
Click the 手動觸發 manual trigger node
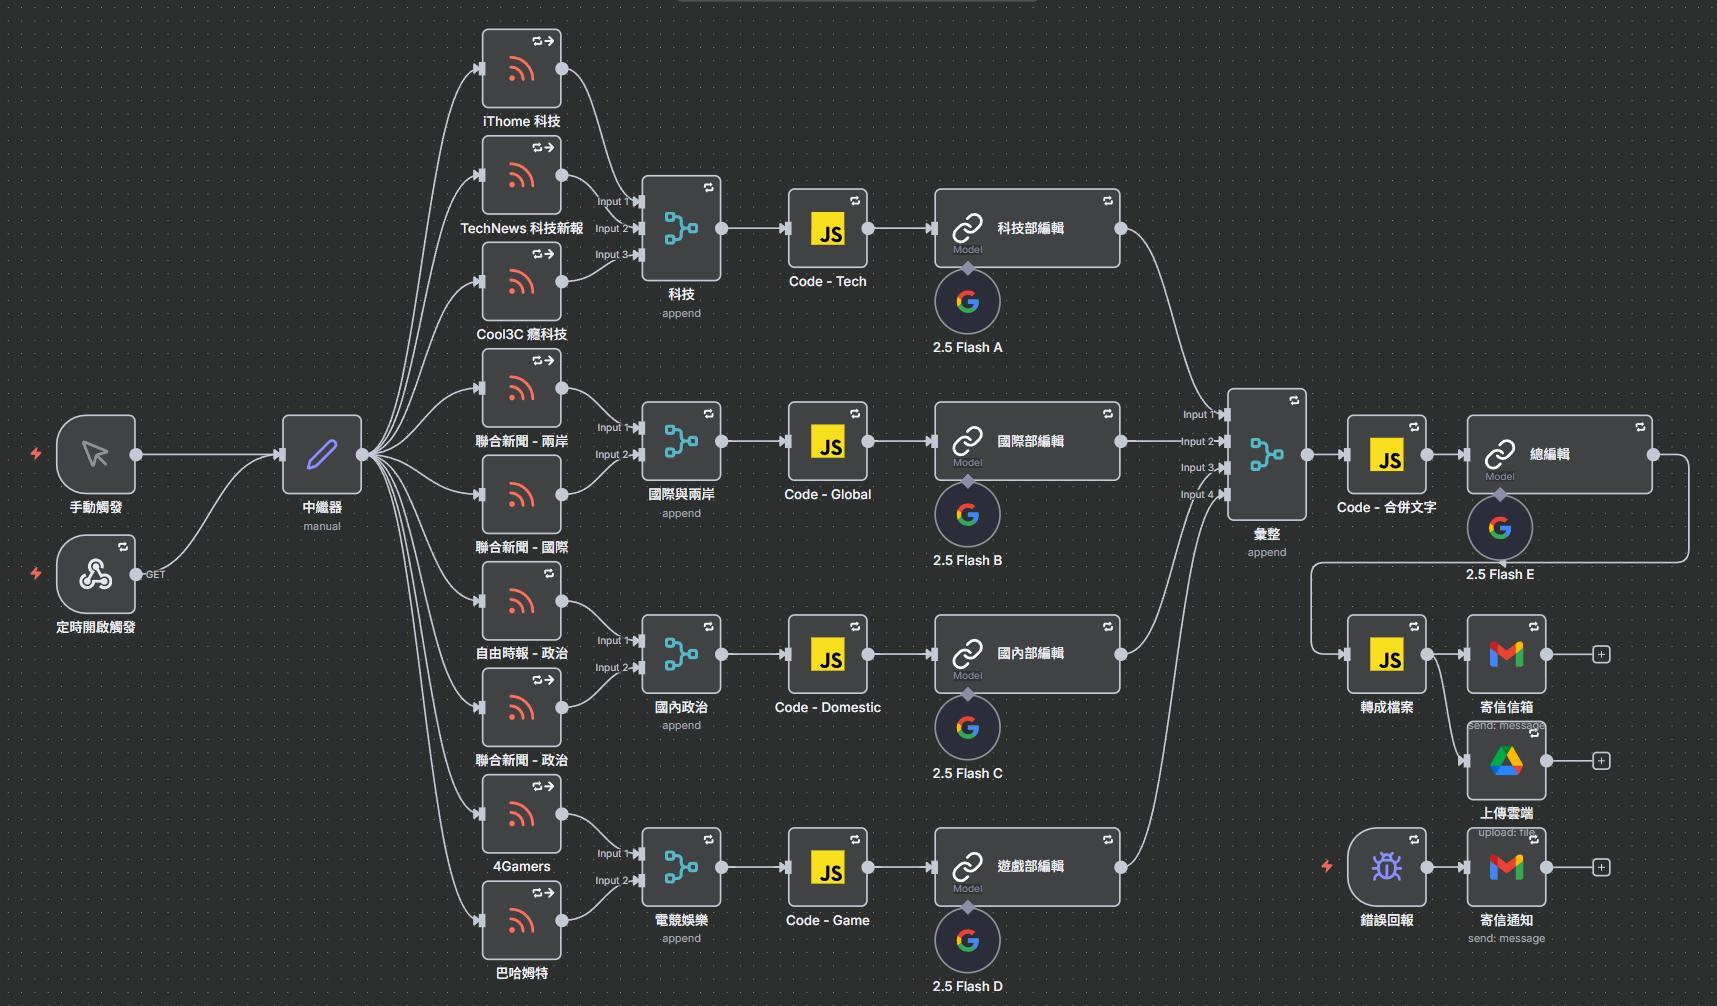(x=96, y=455)
